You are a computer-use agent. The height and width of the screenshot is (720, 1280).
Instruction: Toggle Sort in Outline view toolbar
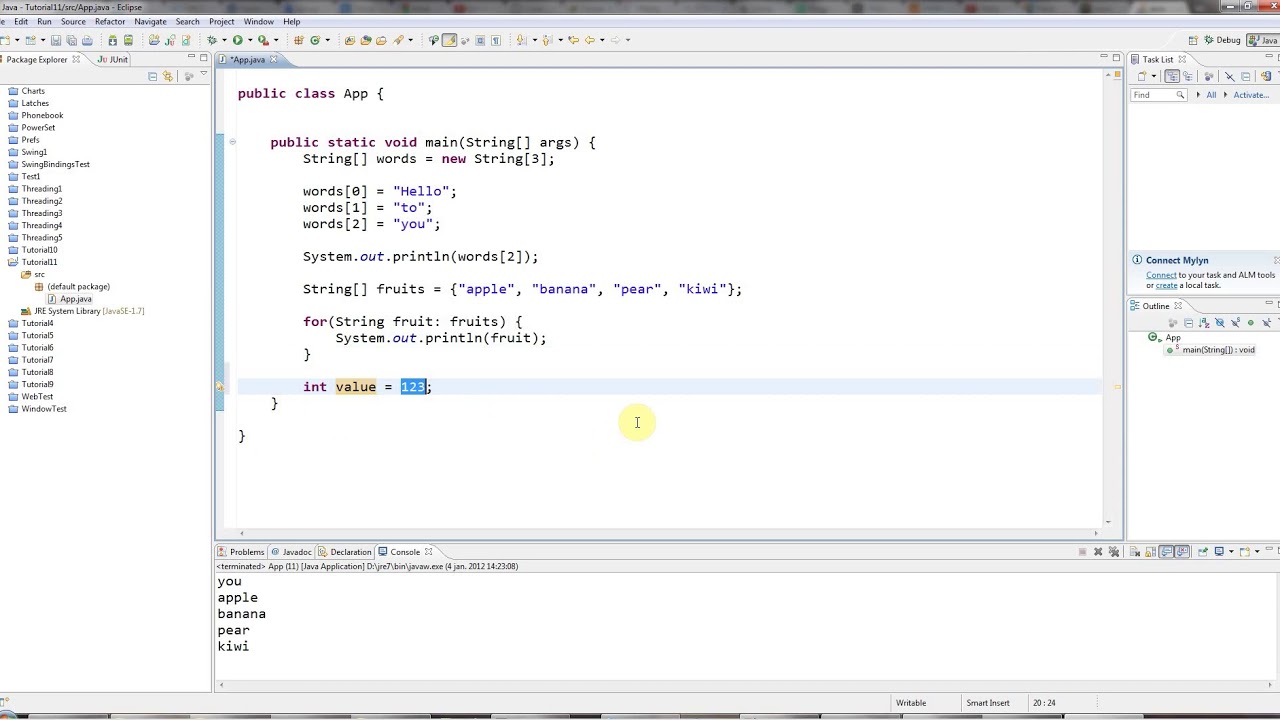point(1204,323)
